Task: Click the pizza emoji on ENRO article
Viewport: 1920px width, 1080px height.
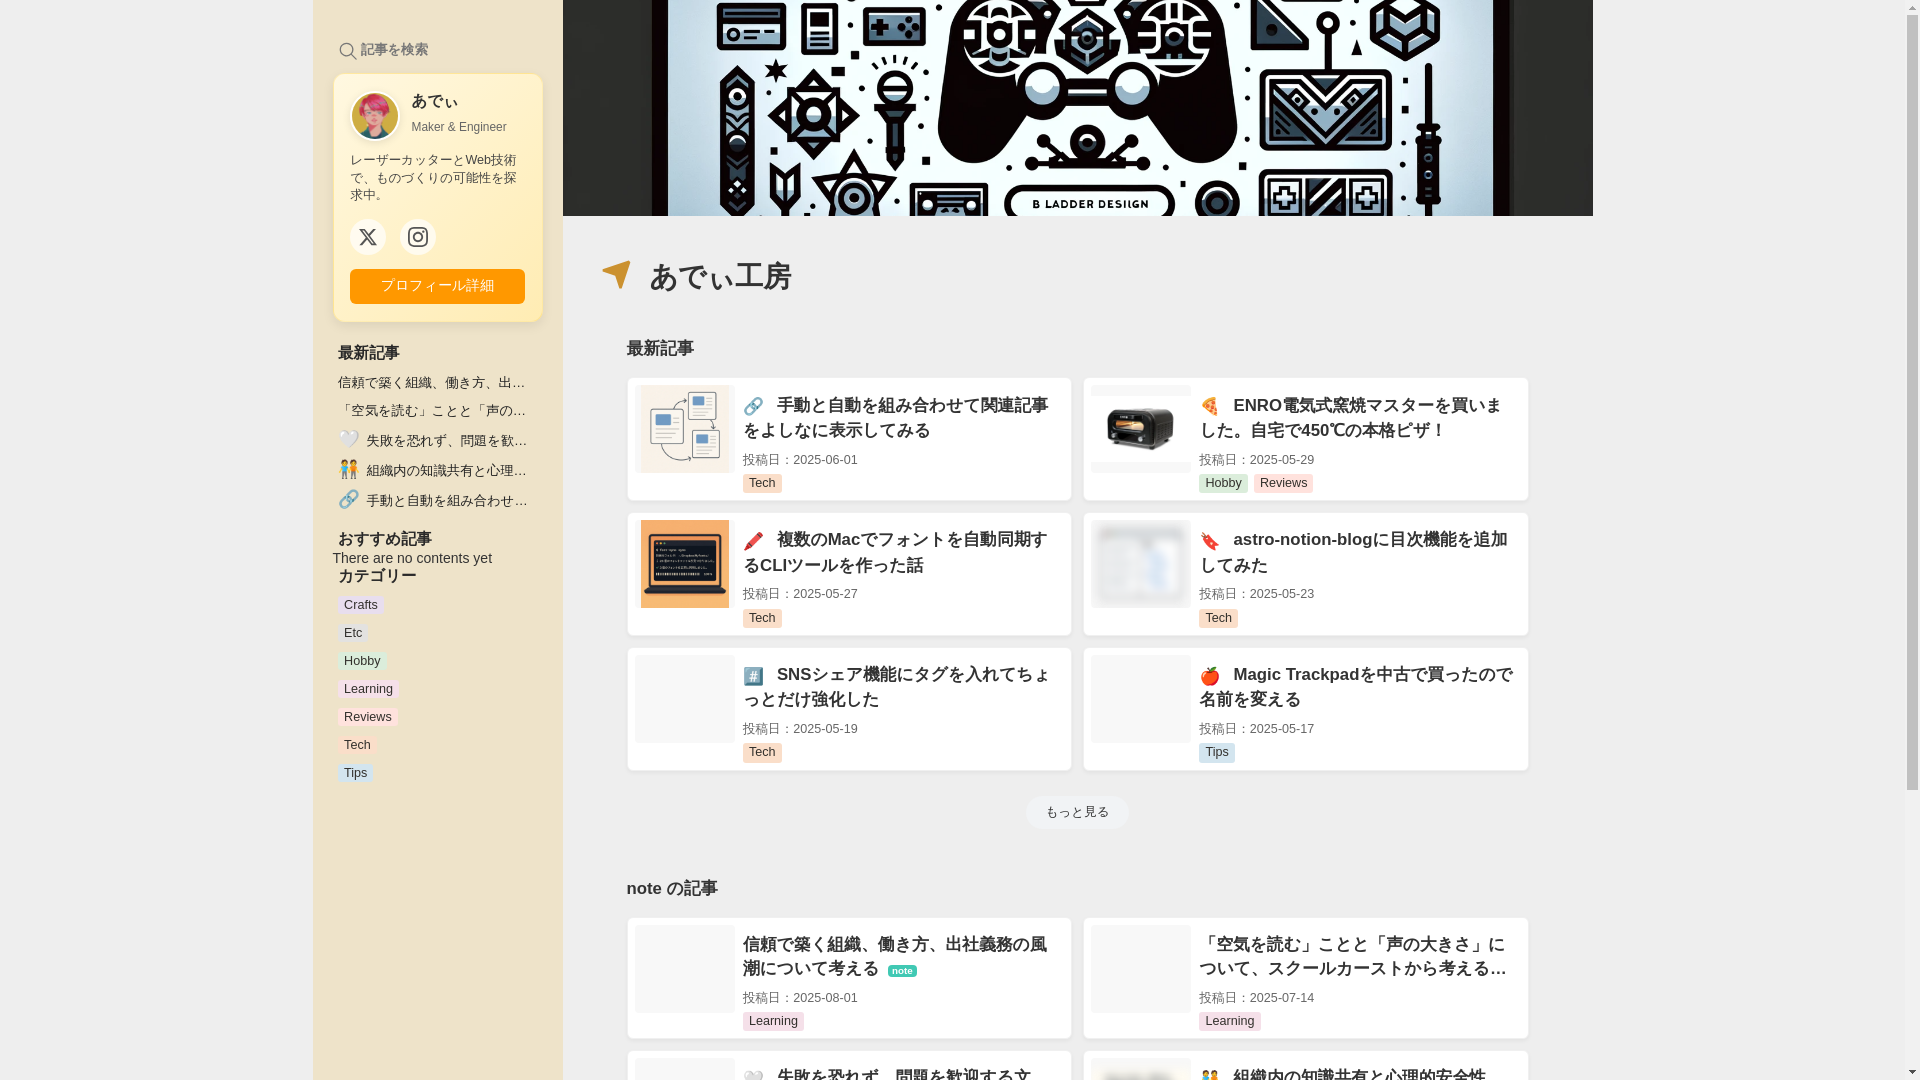Action: pos(1210,406)
